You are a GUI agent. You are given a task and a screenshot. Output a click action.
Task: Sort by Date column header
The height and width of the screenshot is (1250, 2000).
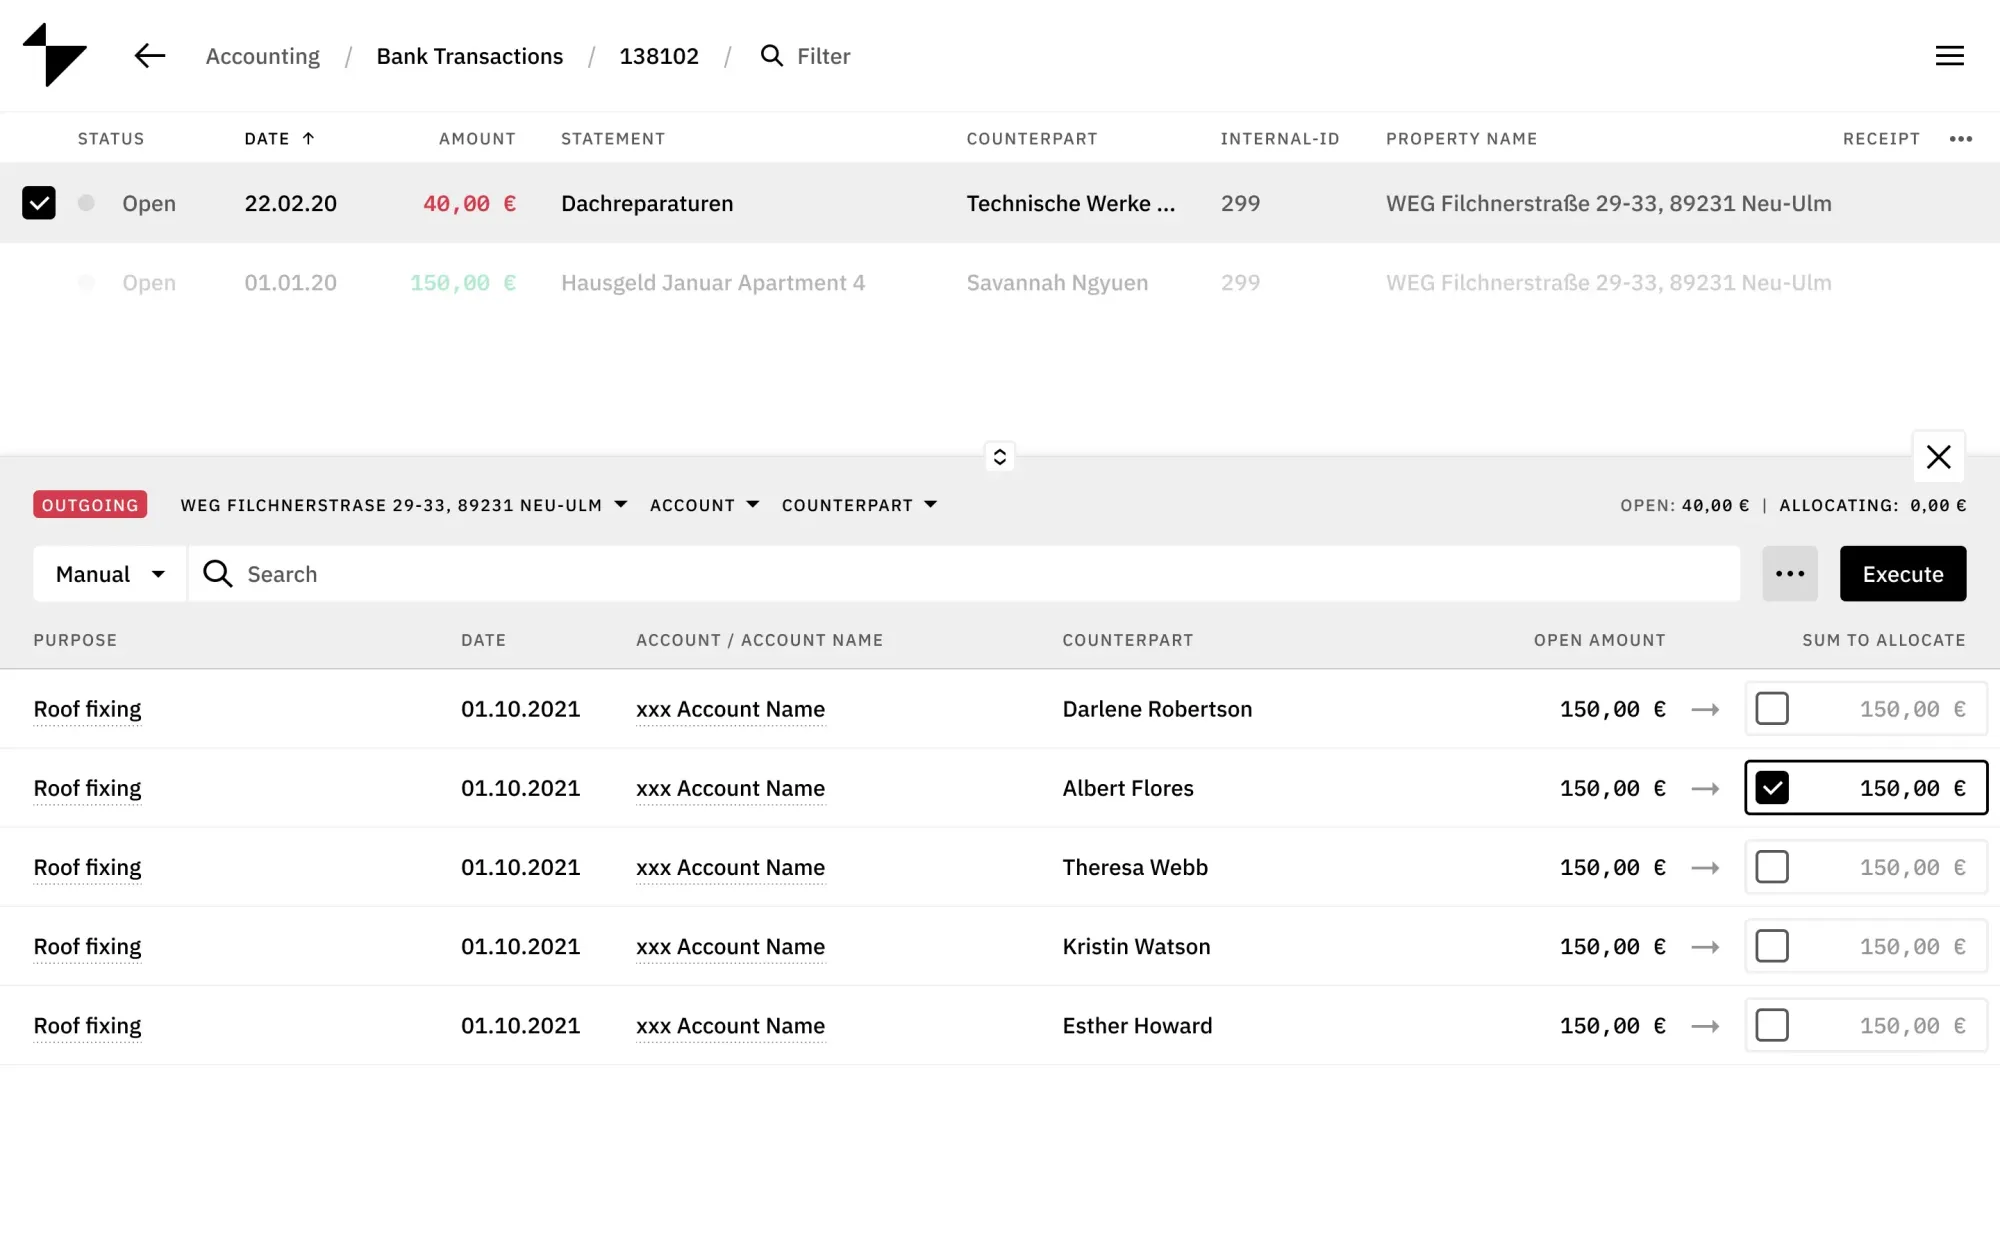[x=267, y=139]
